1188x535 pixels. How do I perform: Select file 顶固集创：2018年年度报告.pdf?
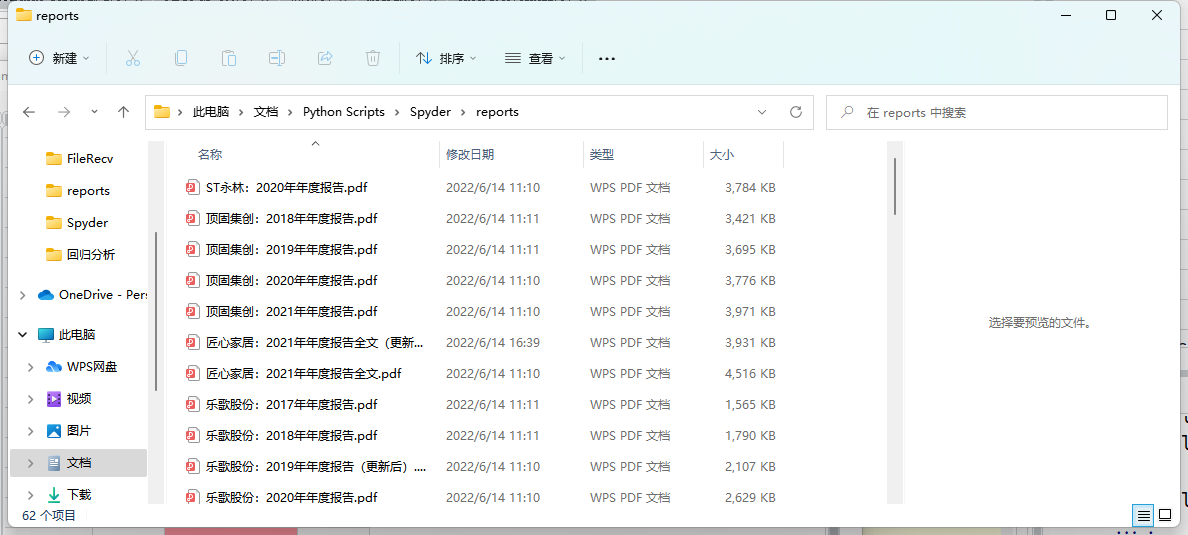click(291, 218)
